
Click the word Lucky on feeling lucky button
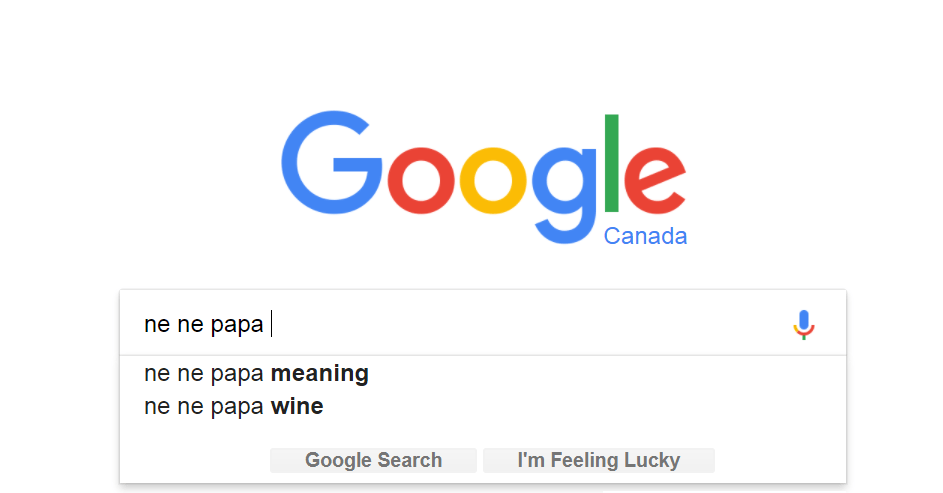pos(652,461)
